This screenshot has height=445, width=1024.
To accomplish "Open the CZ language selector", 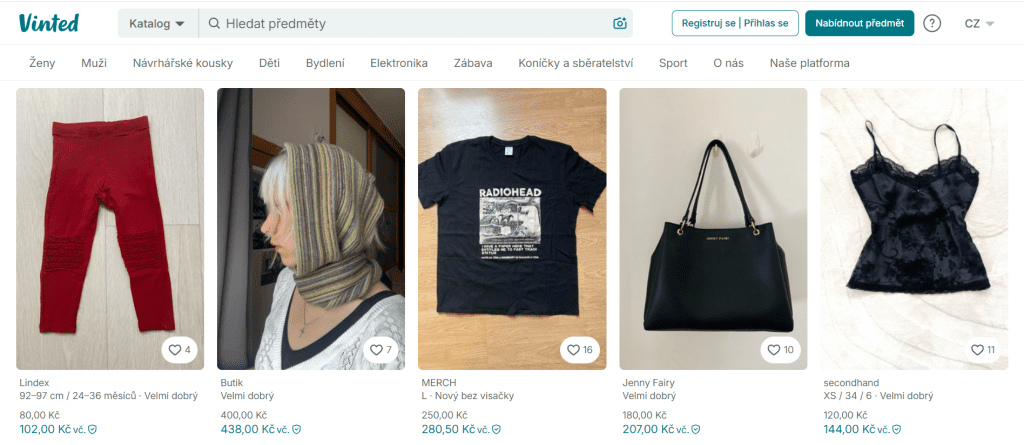I will [978, 23].
